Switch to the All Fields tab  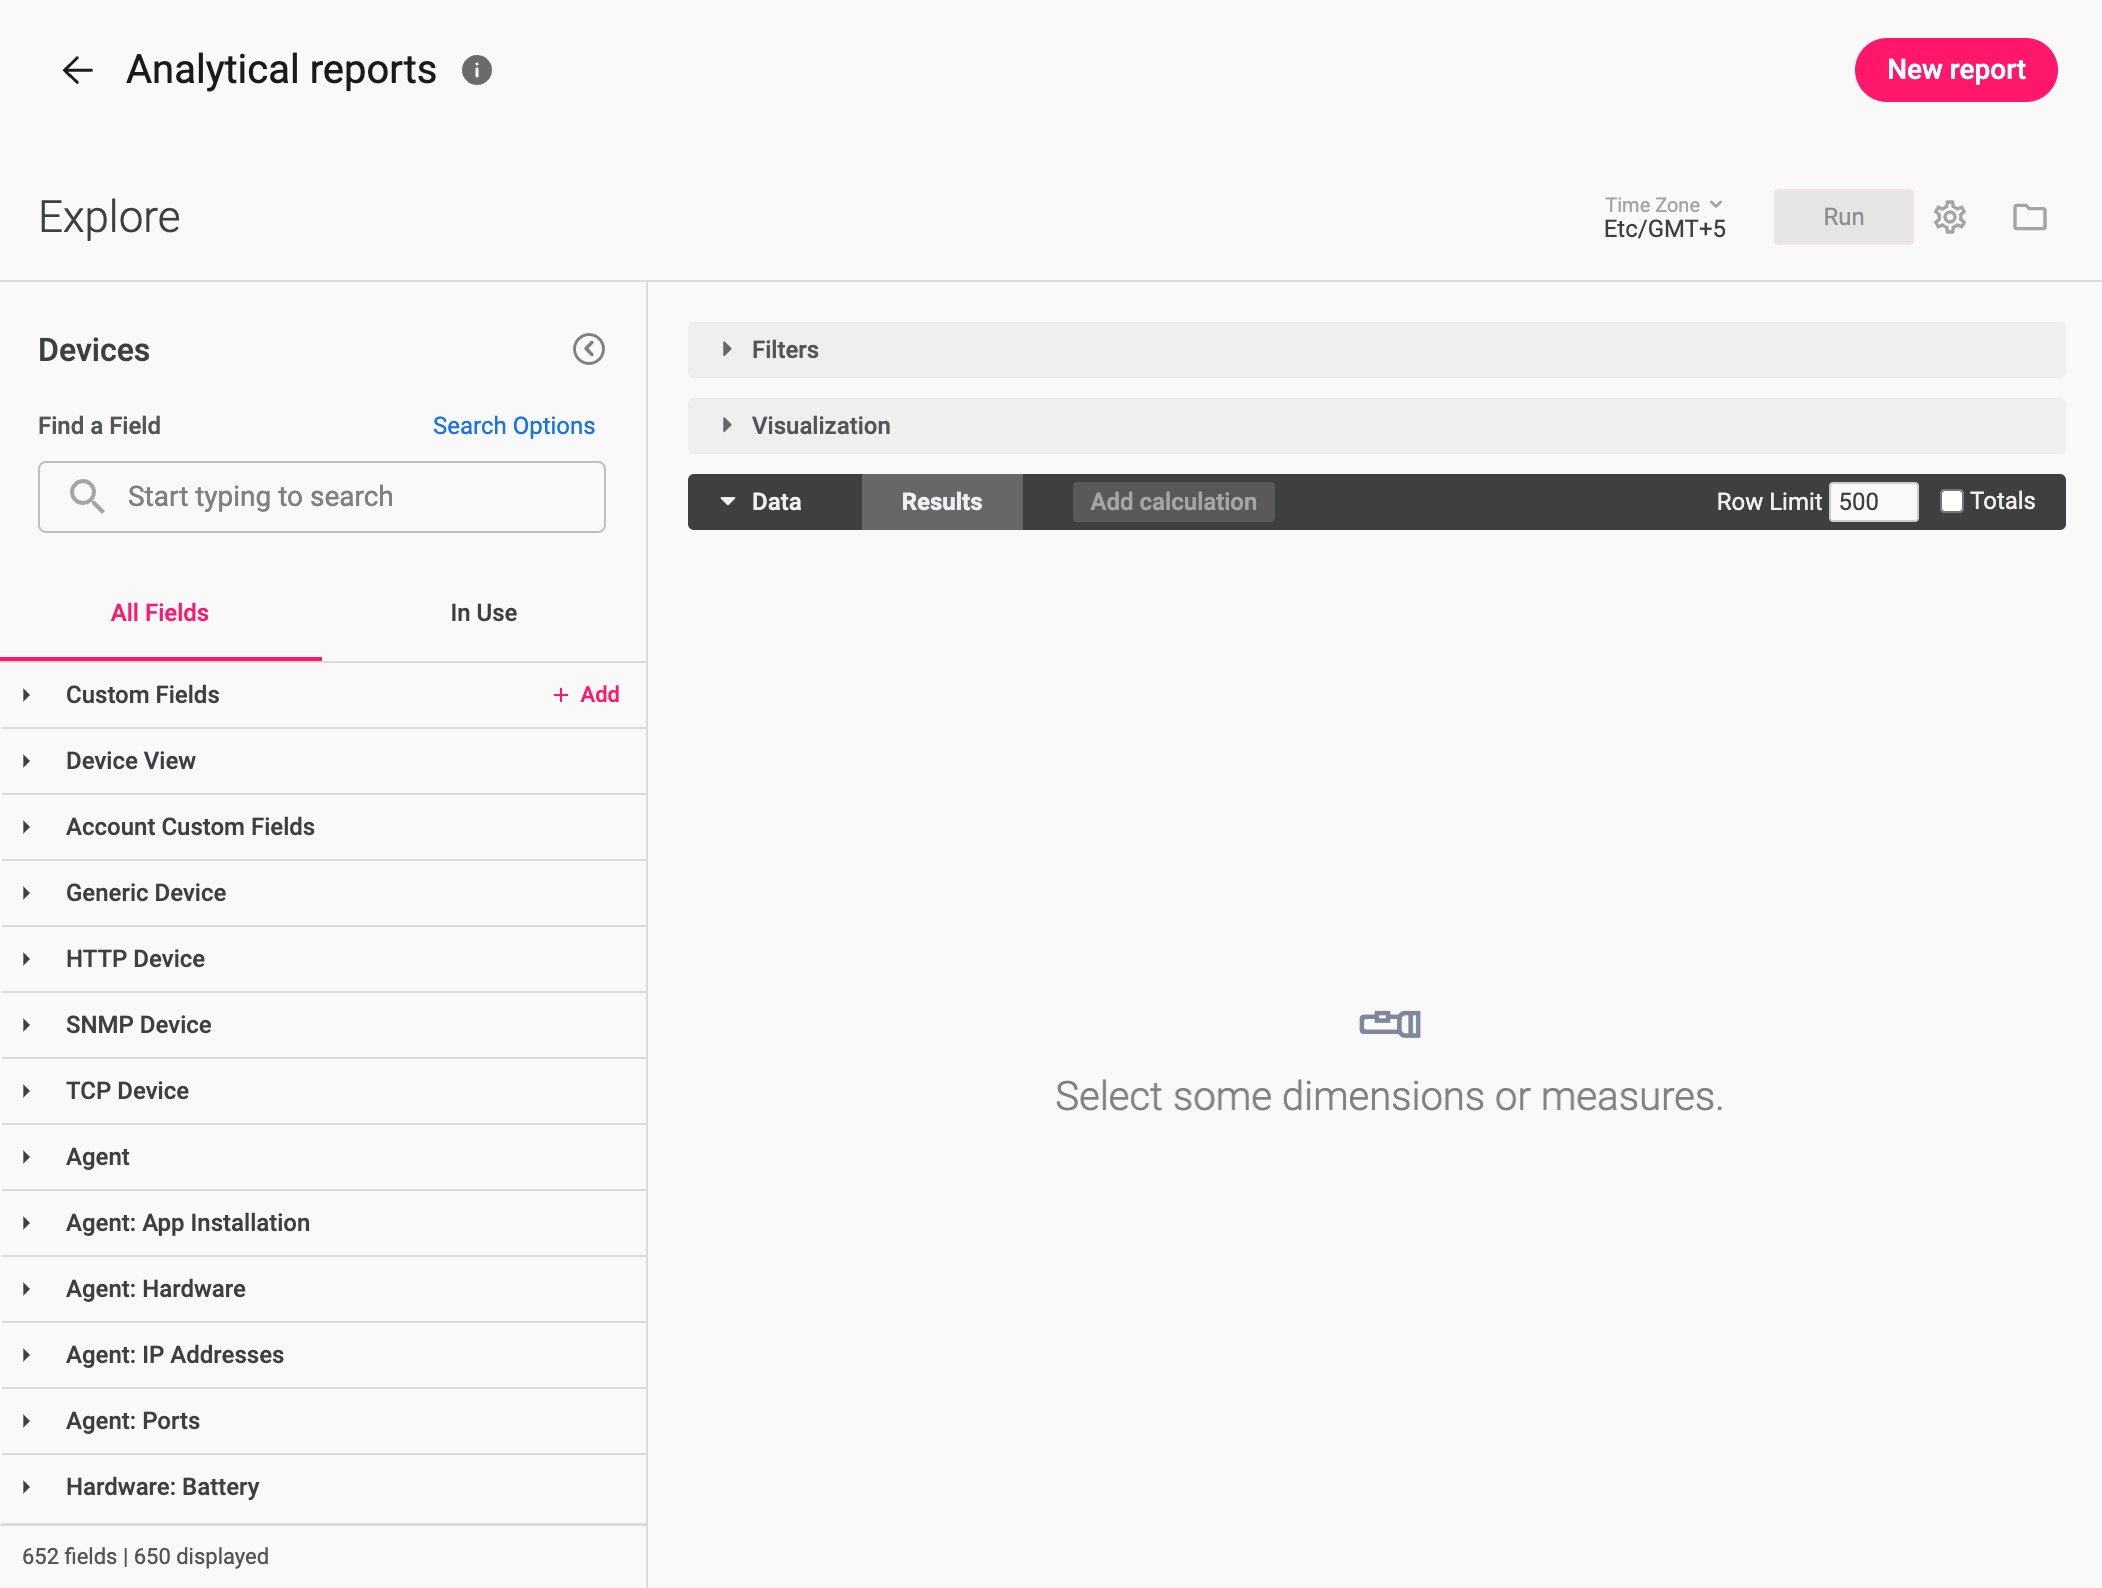[x=160, y=613]
